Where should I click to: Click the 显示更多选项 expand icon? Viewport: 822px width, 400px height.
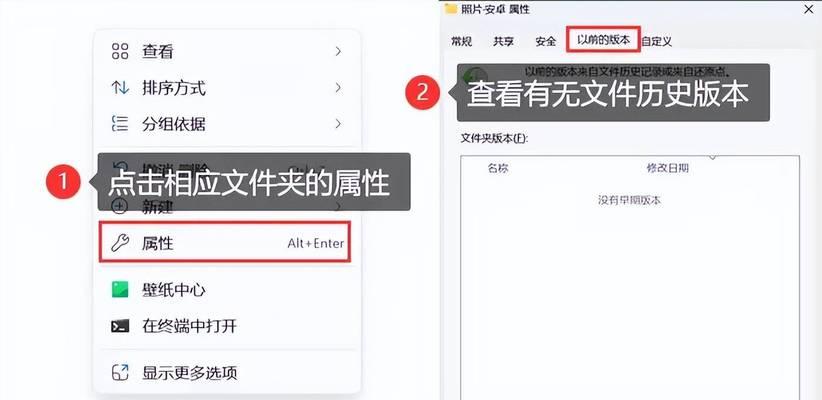click(x=120, y=372)
